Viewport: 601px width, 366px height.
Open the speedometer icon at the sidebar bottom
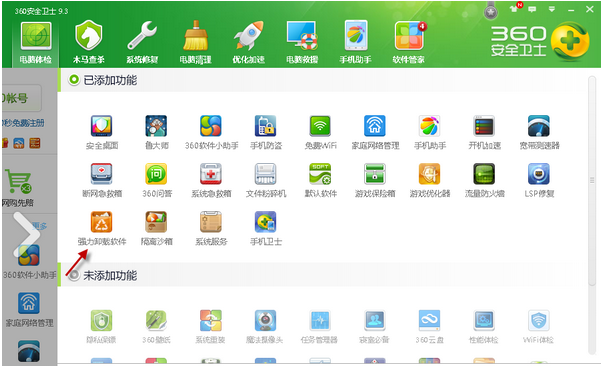click(29, 351)
